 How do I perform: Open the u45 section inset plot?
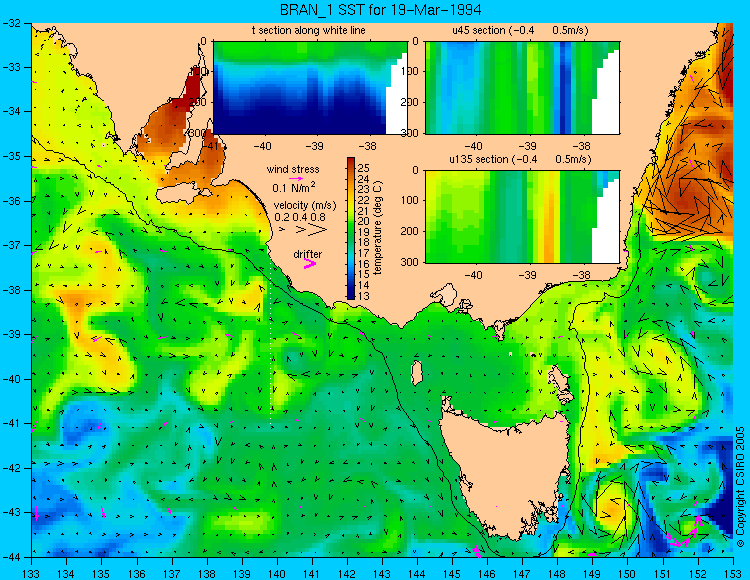pyautogui.click(x=522, y=88)
